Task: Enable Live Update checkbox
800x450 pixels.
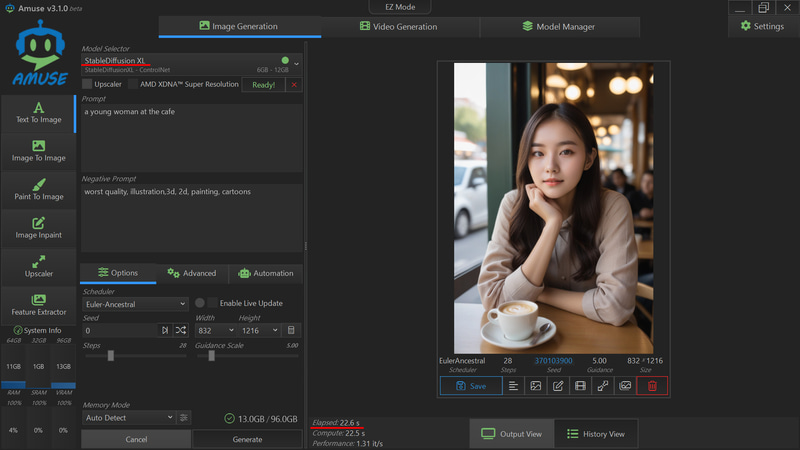Action: coord(213,303)
